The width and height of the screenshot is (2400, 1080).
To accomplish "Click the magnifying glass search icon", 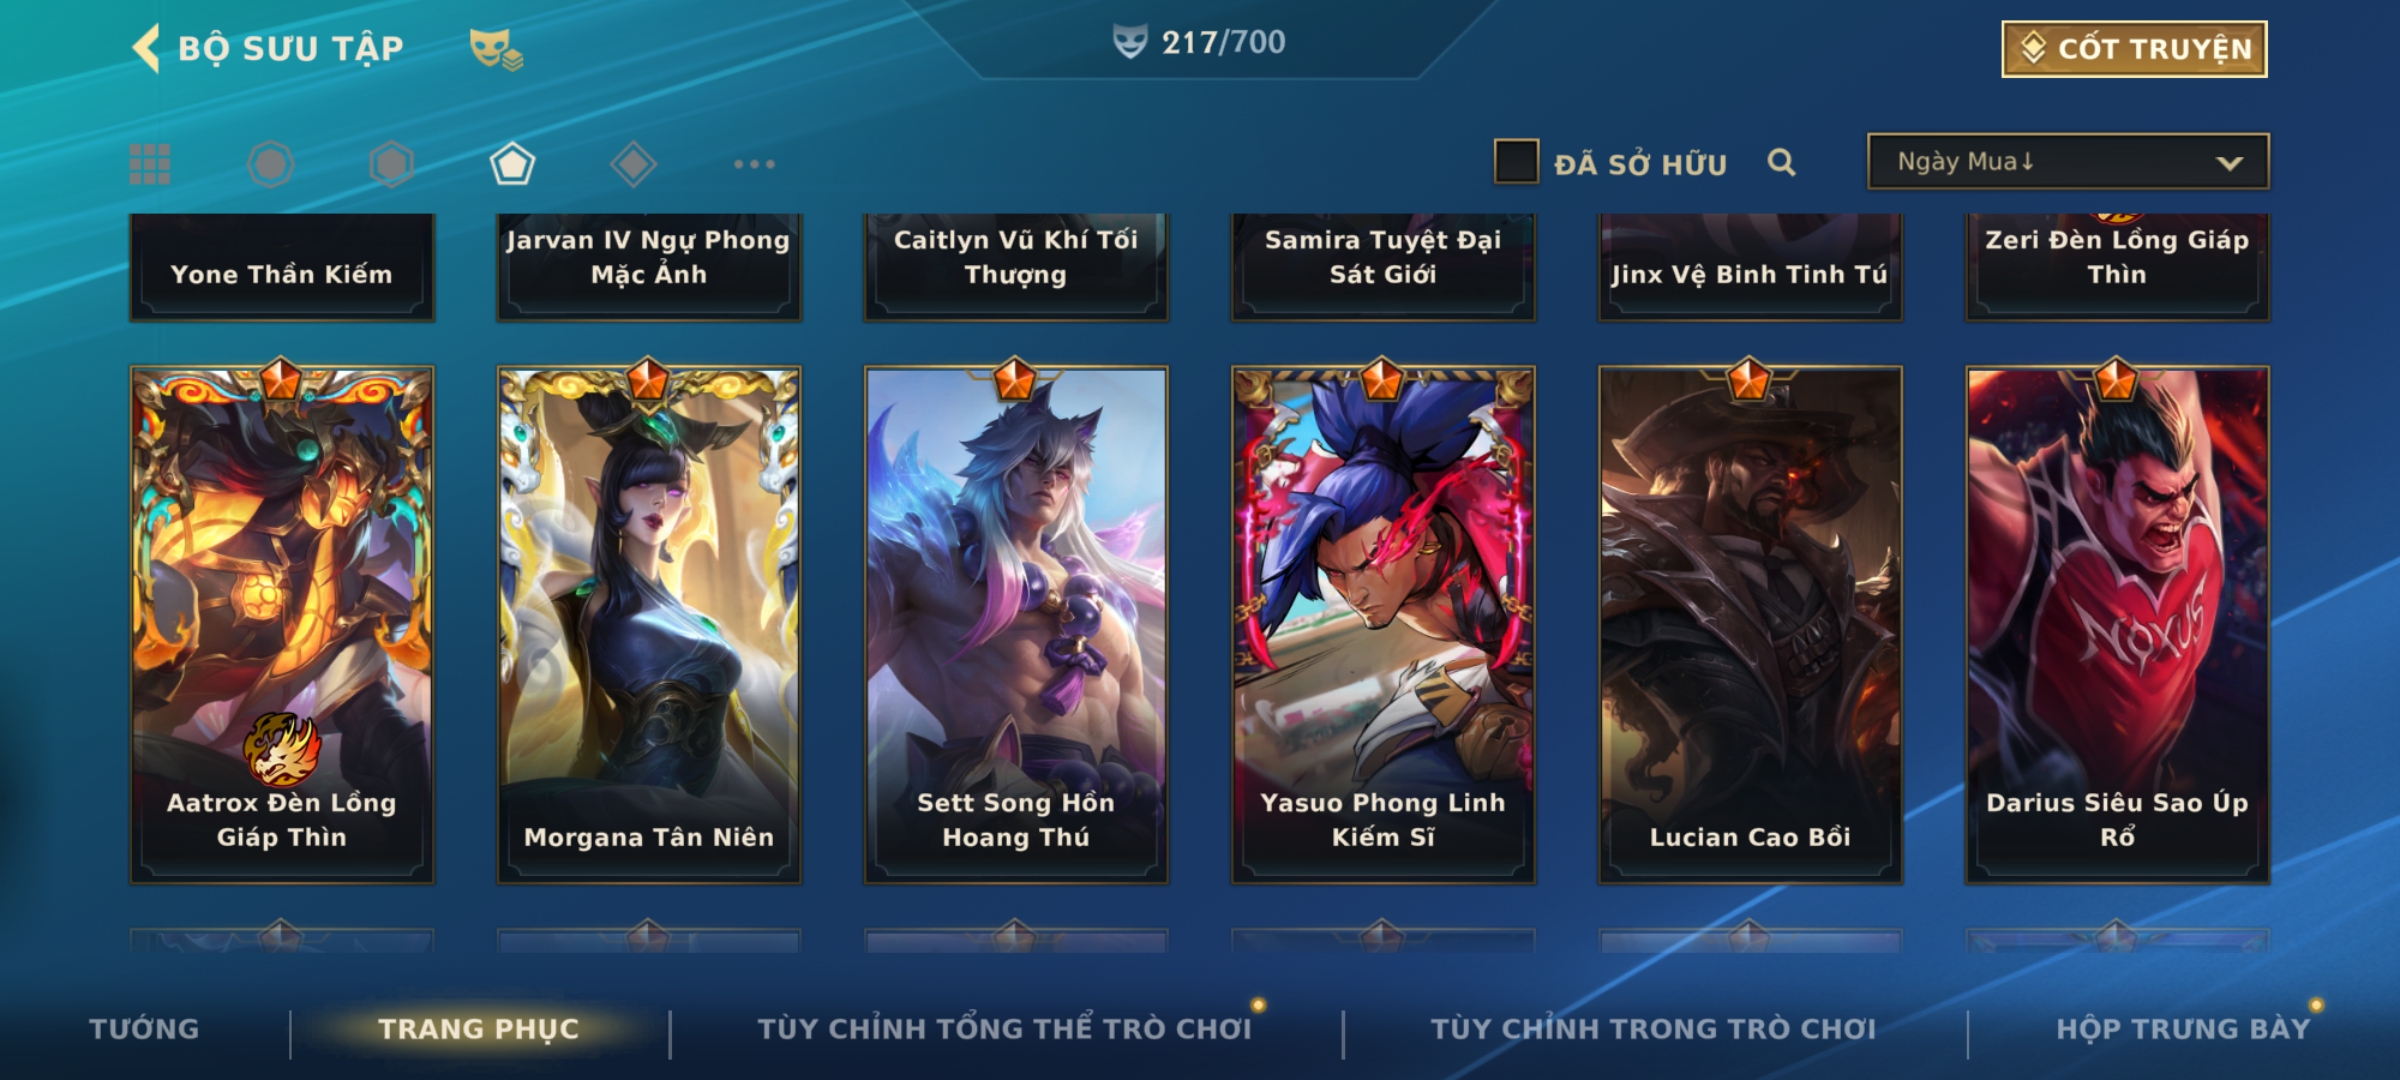I will [1781, 162].
